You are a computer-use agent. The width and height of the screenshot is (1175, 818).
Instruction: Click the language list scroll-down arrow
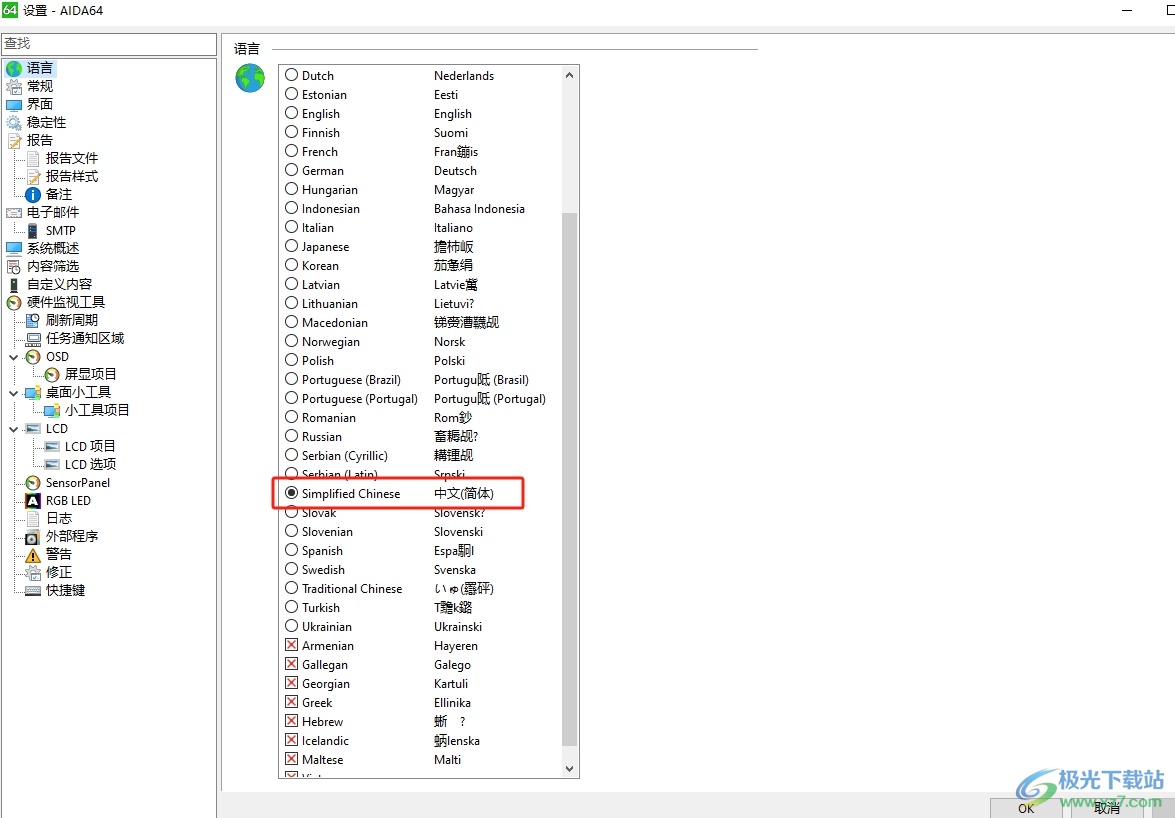[570, 769]
